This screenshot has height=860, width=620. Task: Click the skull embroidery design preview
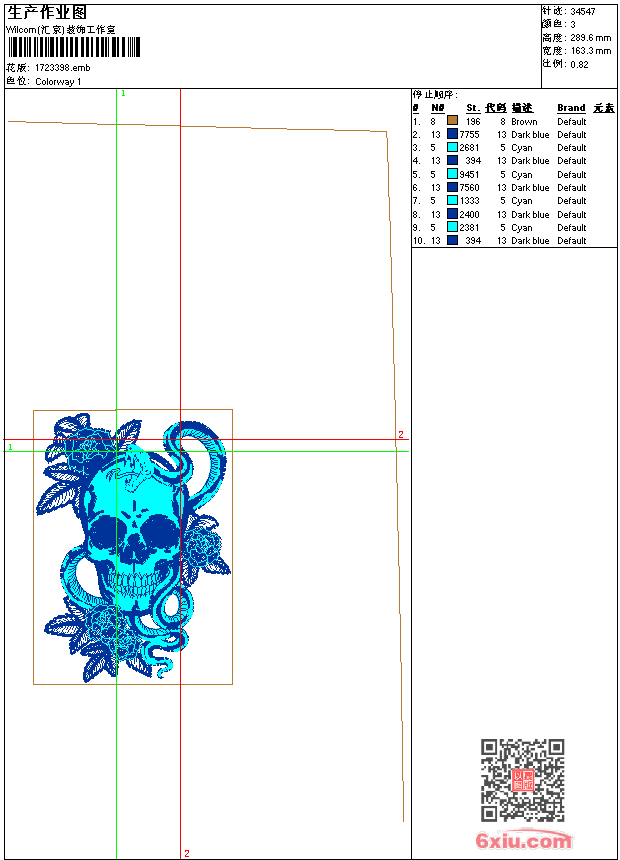pyautogui.click(x=133, y=548)
